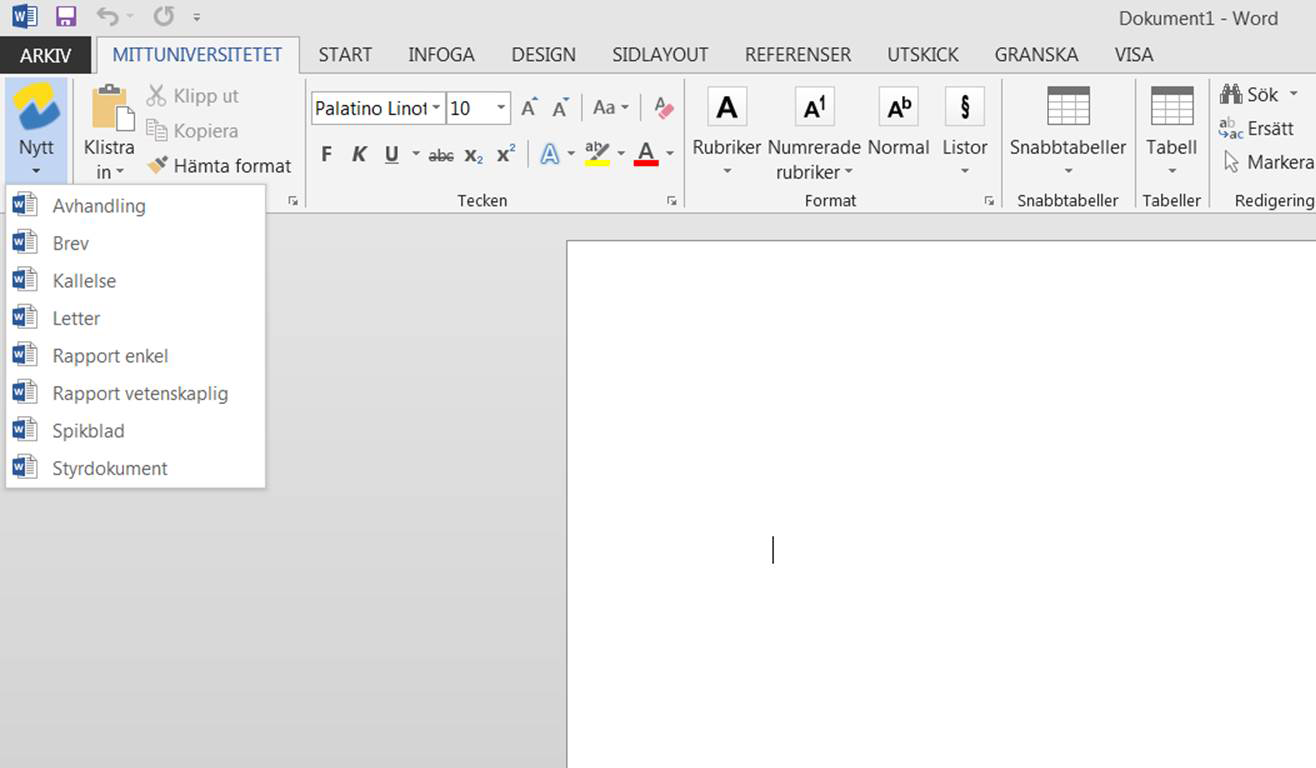Open the Tecken dialog launcher
This screenshot has height=768, width=1316.
click(x=672, y=201)
